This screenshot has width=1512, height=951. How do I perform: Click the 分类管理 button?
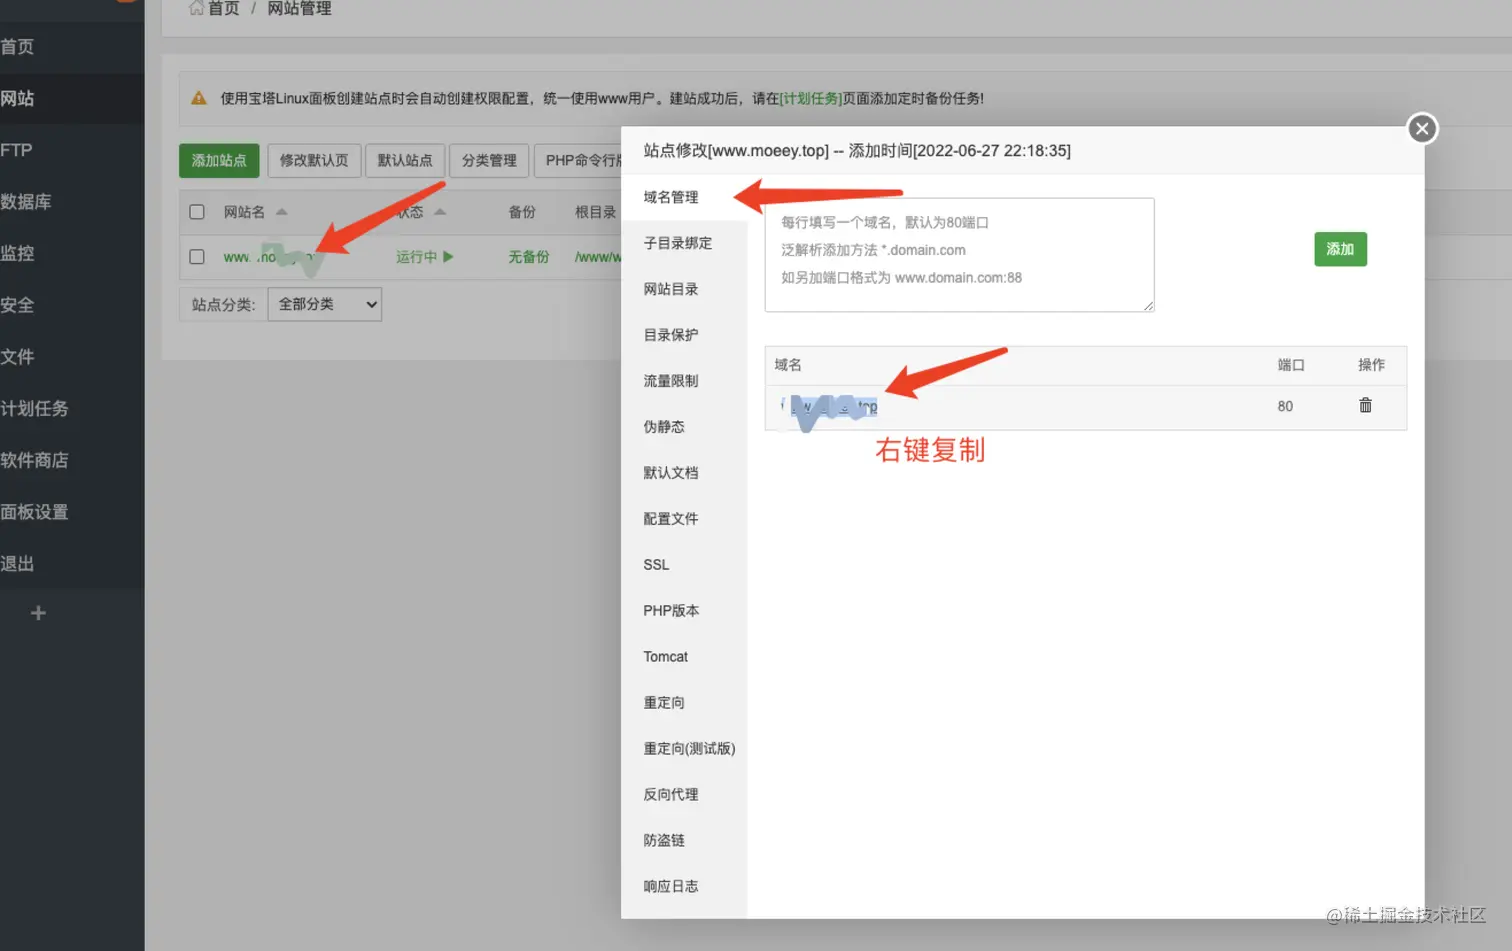[489, 160]
